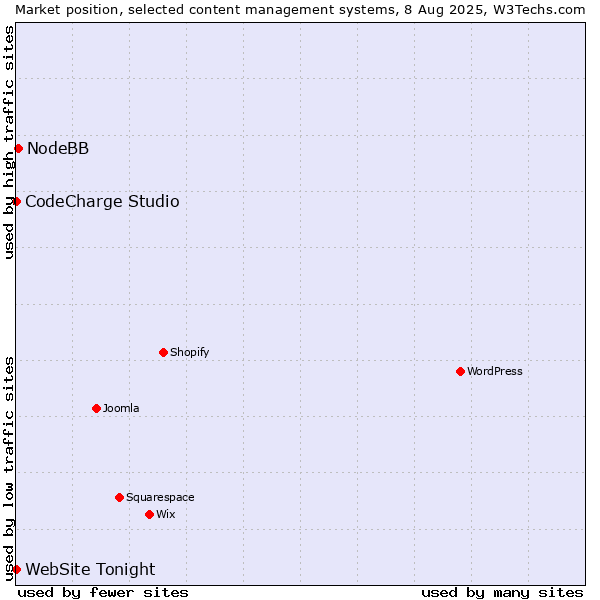Click the 'used by high traffic sites' axis label

click(x=9, y=142)
